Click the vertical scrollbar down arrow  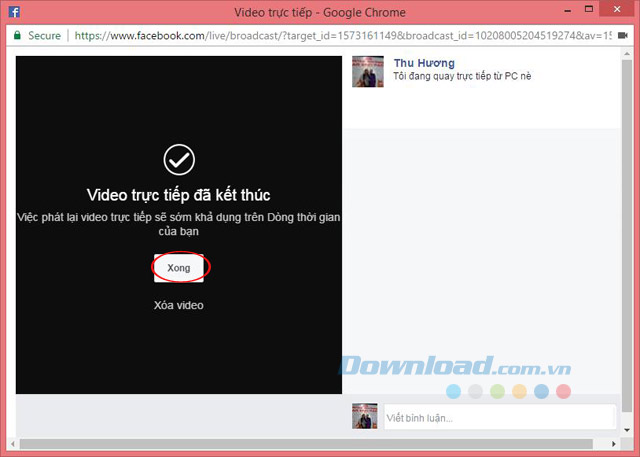tap(627, 430)
